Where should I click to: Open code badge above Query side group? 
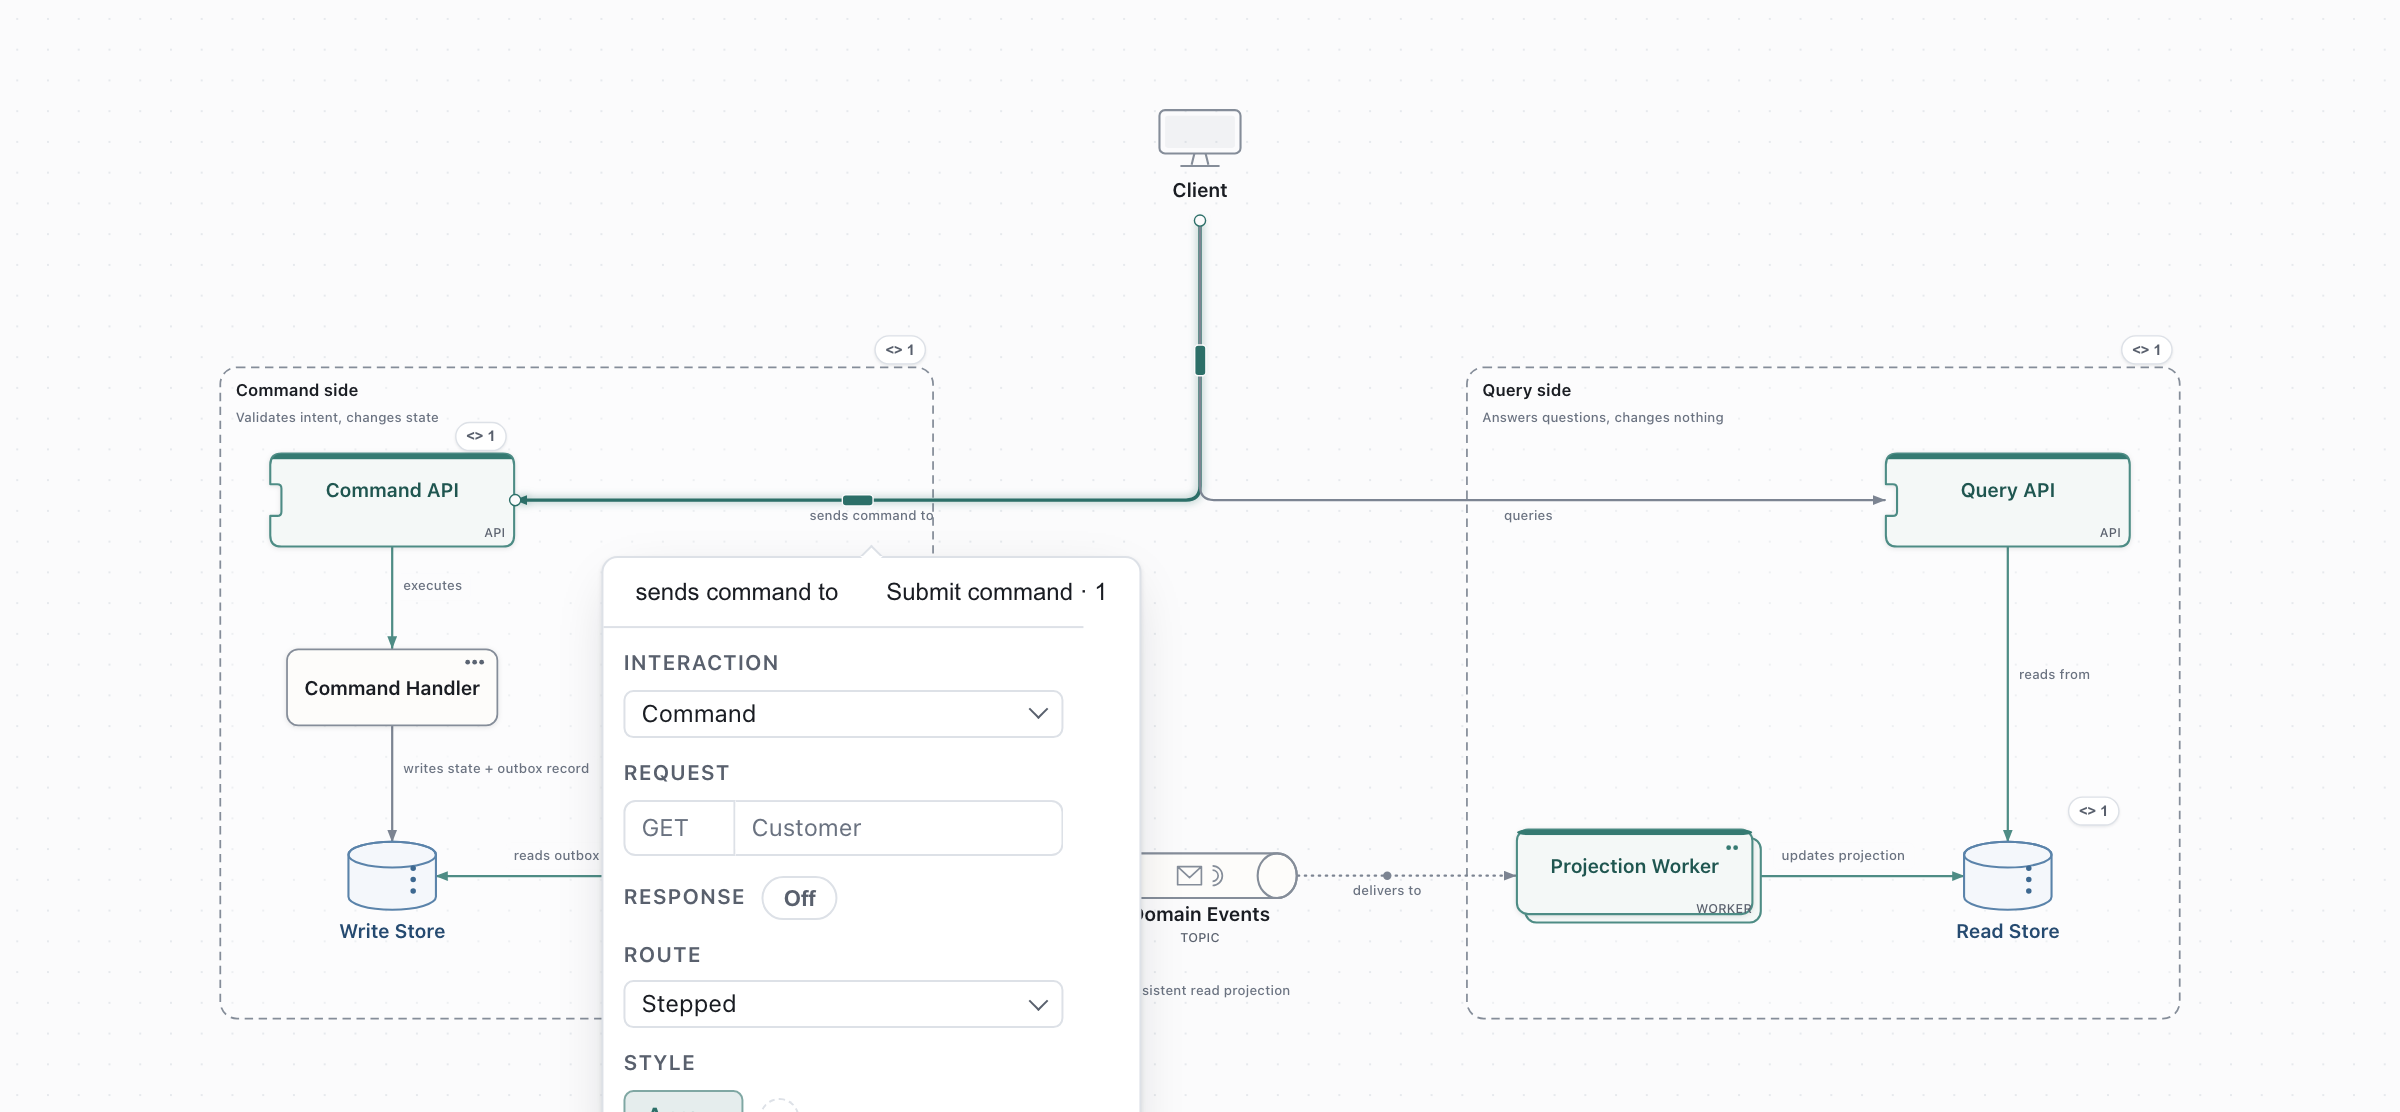point(2146,350)
